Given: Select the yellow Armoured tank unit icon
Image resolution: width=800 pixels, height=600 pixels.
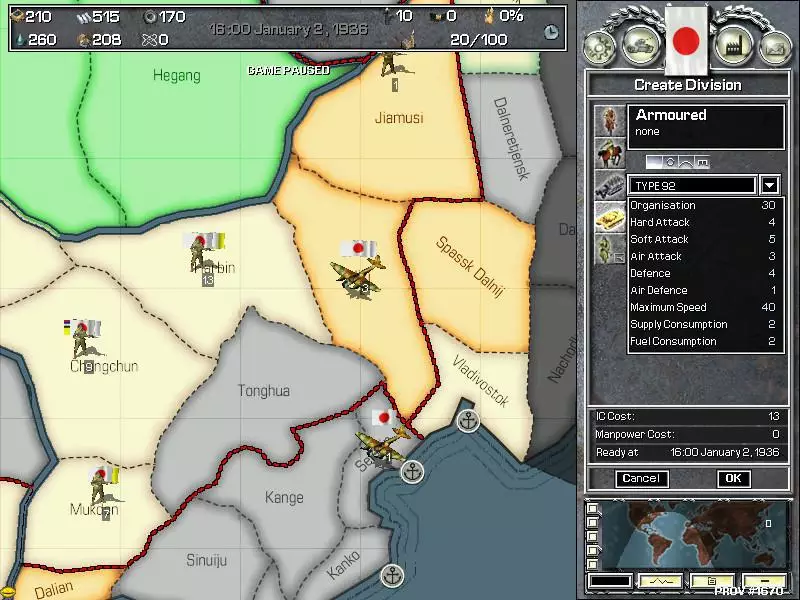Looking at the screenshot, I should 608,220.
